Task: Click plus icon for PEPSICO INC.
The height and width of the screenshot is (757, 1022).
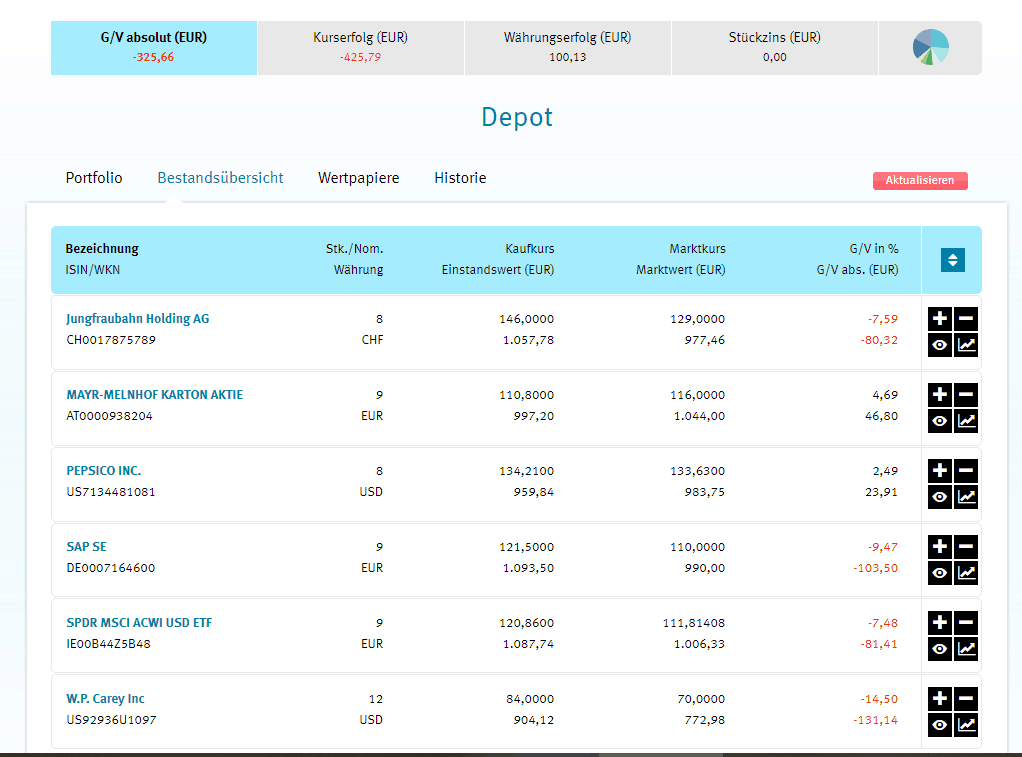Action: coord(939,471)
